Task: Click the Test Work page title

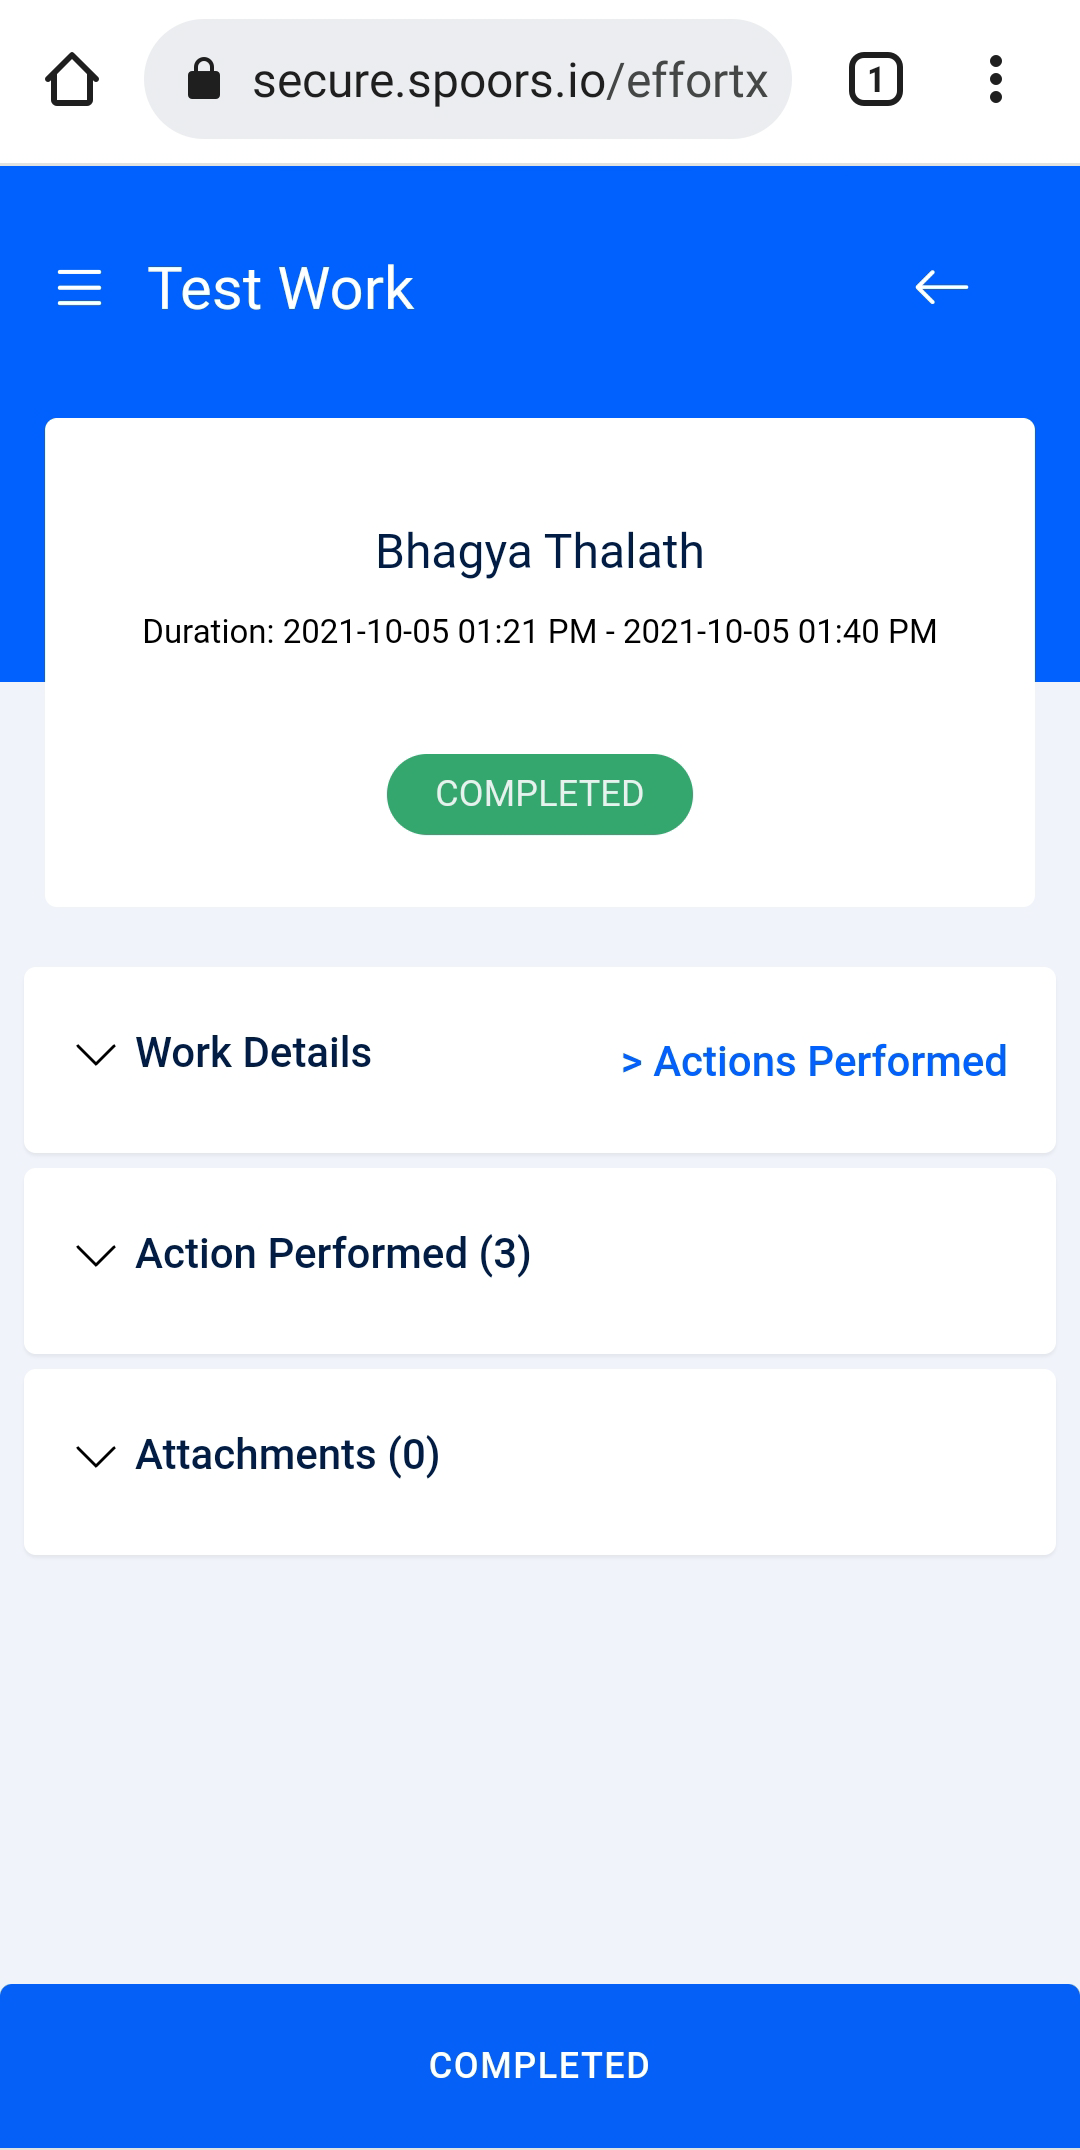Action: point(281,289)
